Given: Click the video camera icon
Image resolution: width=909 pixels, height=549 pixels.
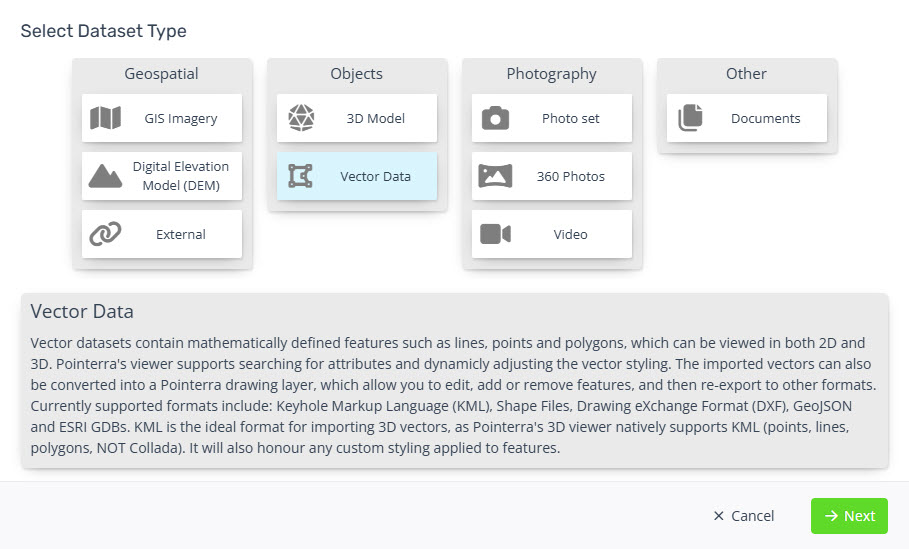Looking at the screenshot, I should (x=495, y=234).
